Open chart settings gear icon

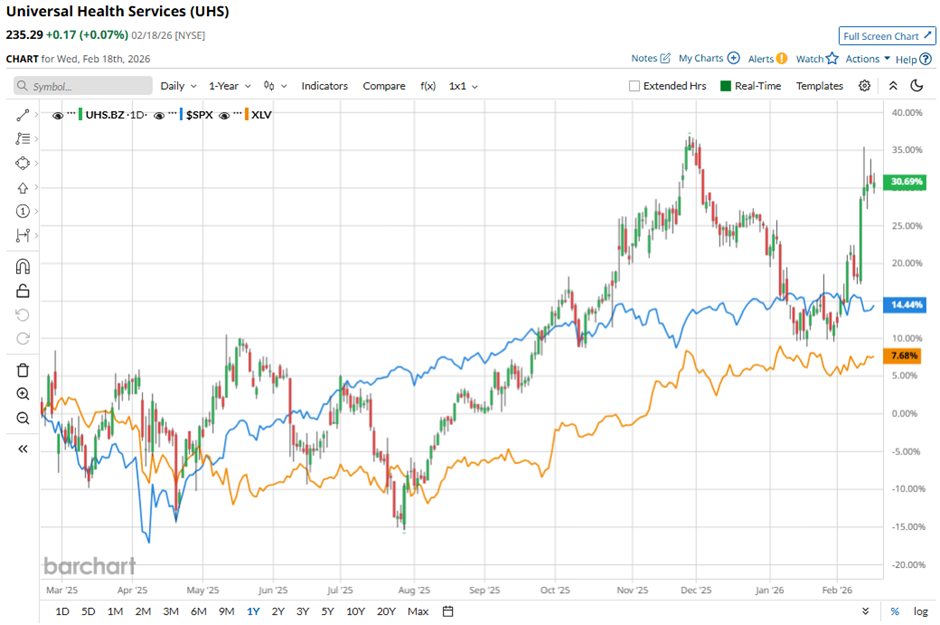click(x=864, y=86)
